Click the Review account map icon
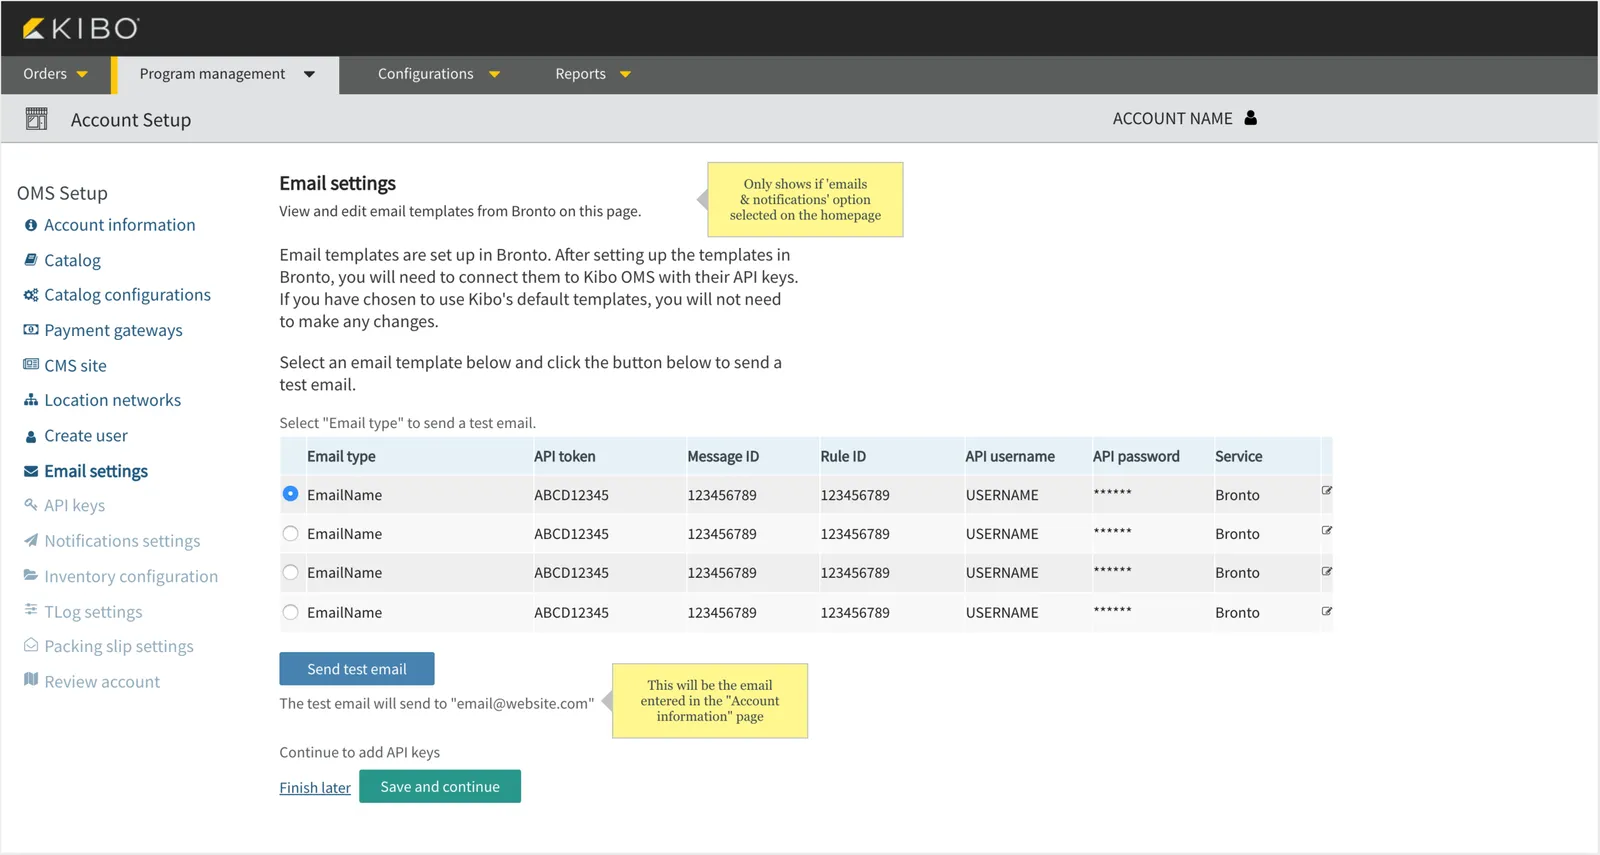The width and height of the screenshot is (1600, 855). (x=31, y=680)
